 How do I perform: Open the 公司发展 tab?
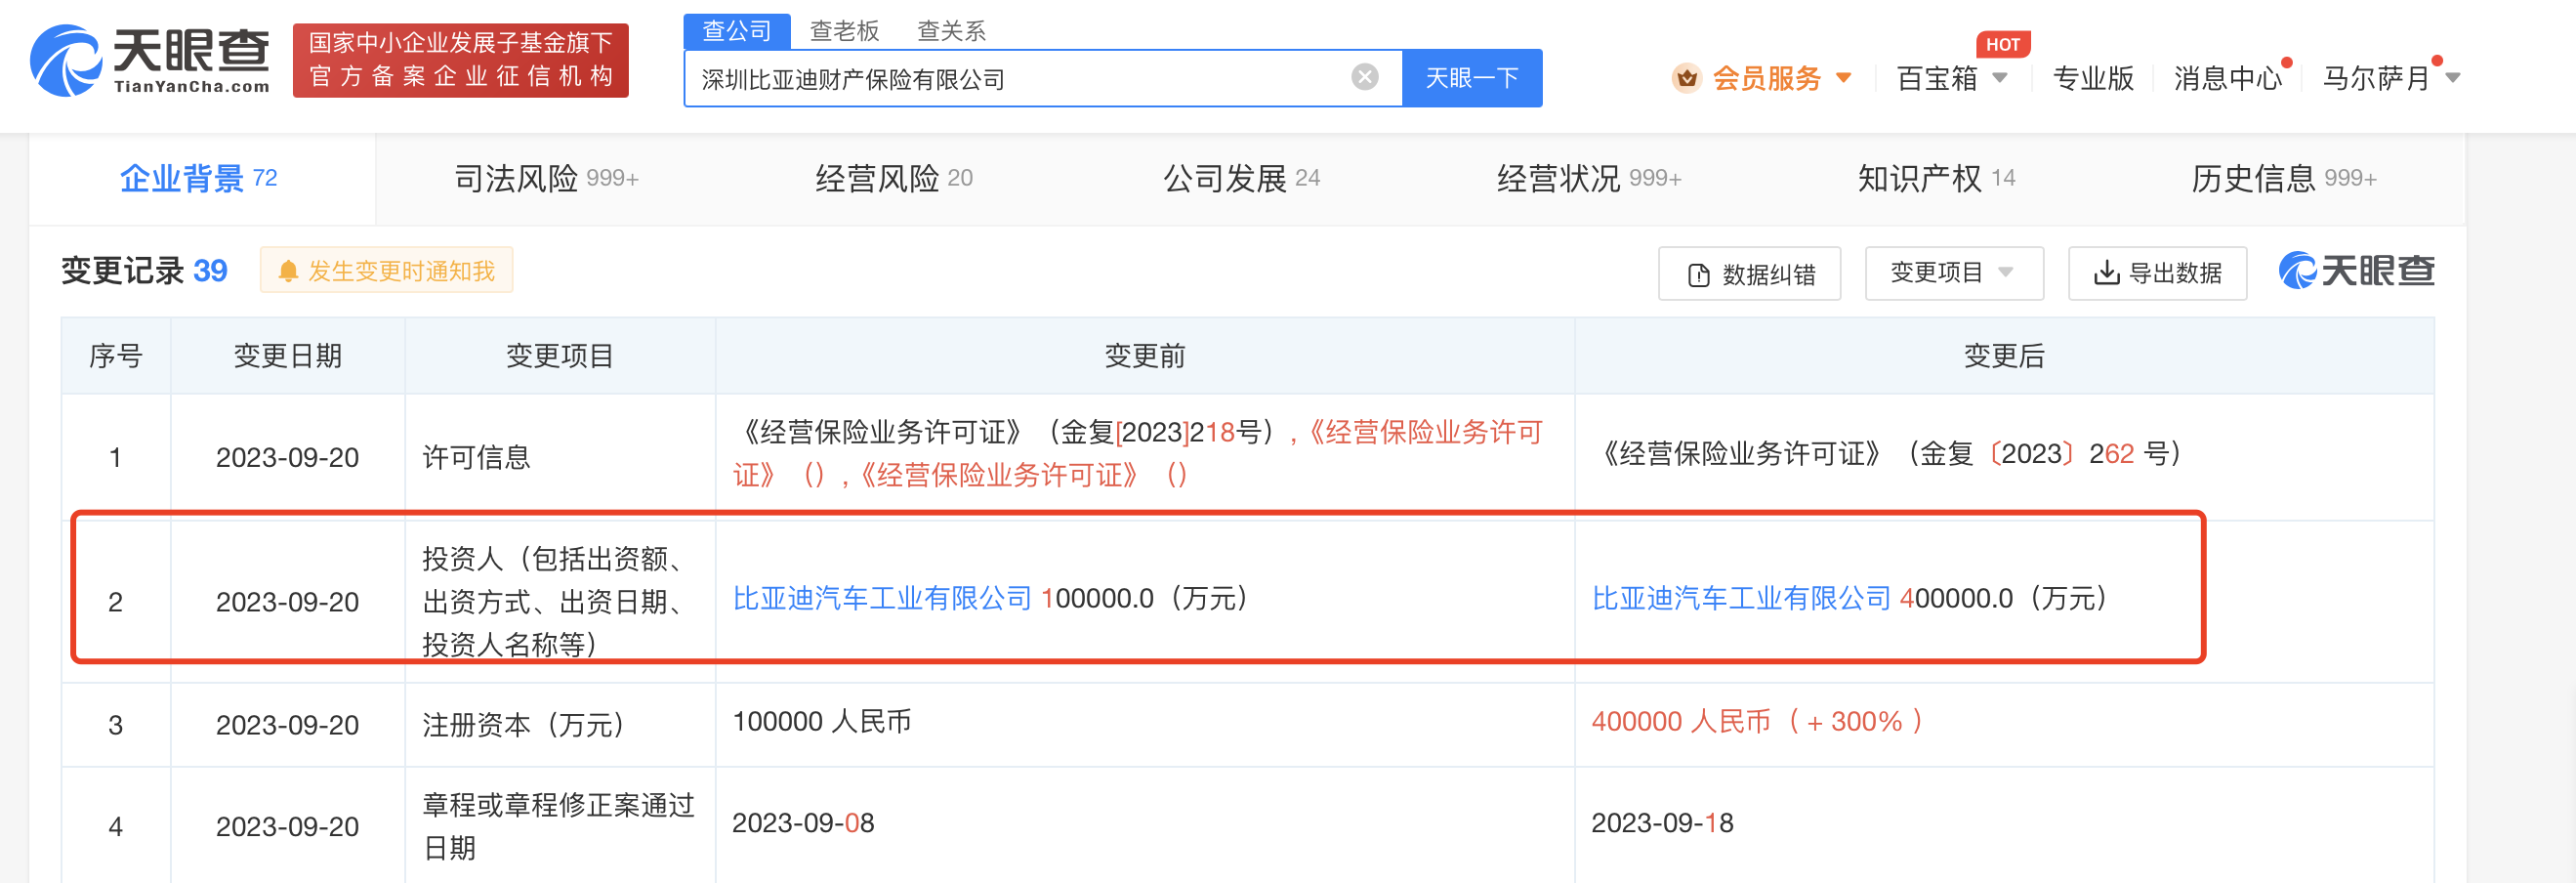pyautogui.click(x=1241, y=179)
